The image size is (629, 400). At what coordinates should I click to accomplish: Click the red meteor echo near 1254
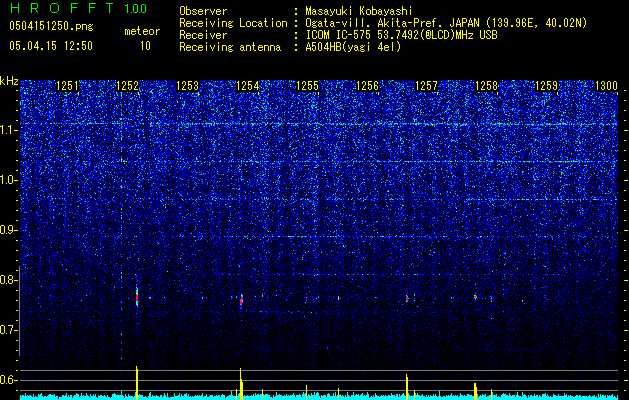pyautogui.click(x=241, y=300)
